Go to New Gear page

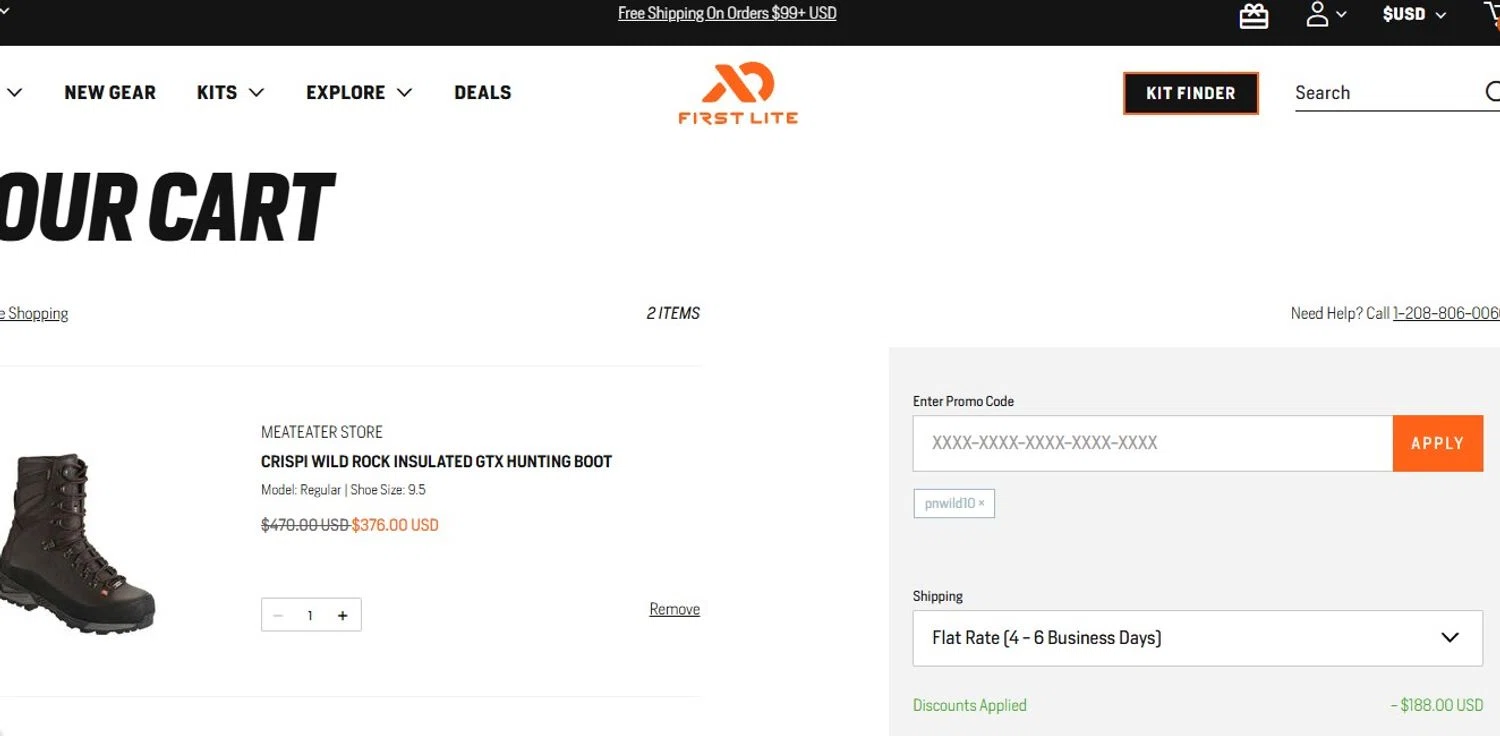(110, 92)
